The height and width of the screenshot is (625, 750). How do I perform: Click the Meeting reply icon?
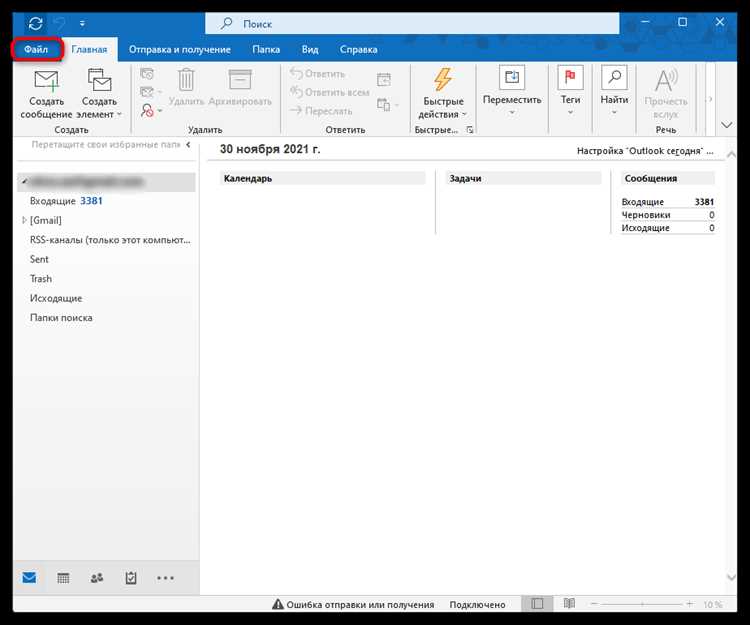[384, 80]
